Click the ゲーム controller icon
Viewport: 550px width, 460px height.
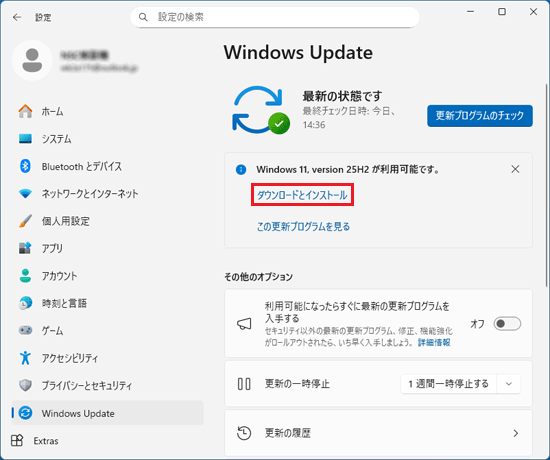coord(25,330)
